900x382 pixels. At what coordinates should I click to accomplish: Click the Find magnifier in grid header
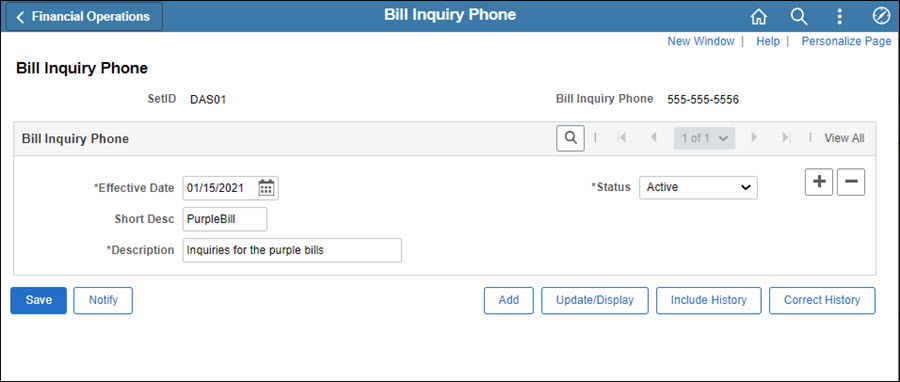[571, 138]
